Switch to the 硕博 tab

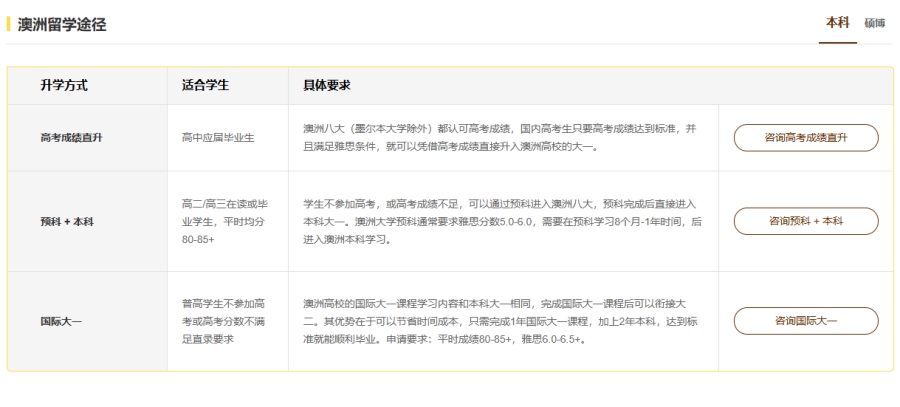click(x=875, y=23)
